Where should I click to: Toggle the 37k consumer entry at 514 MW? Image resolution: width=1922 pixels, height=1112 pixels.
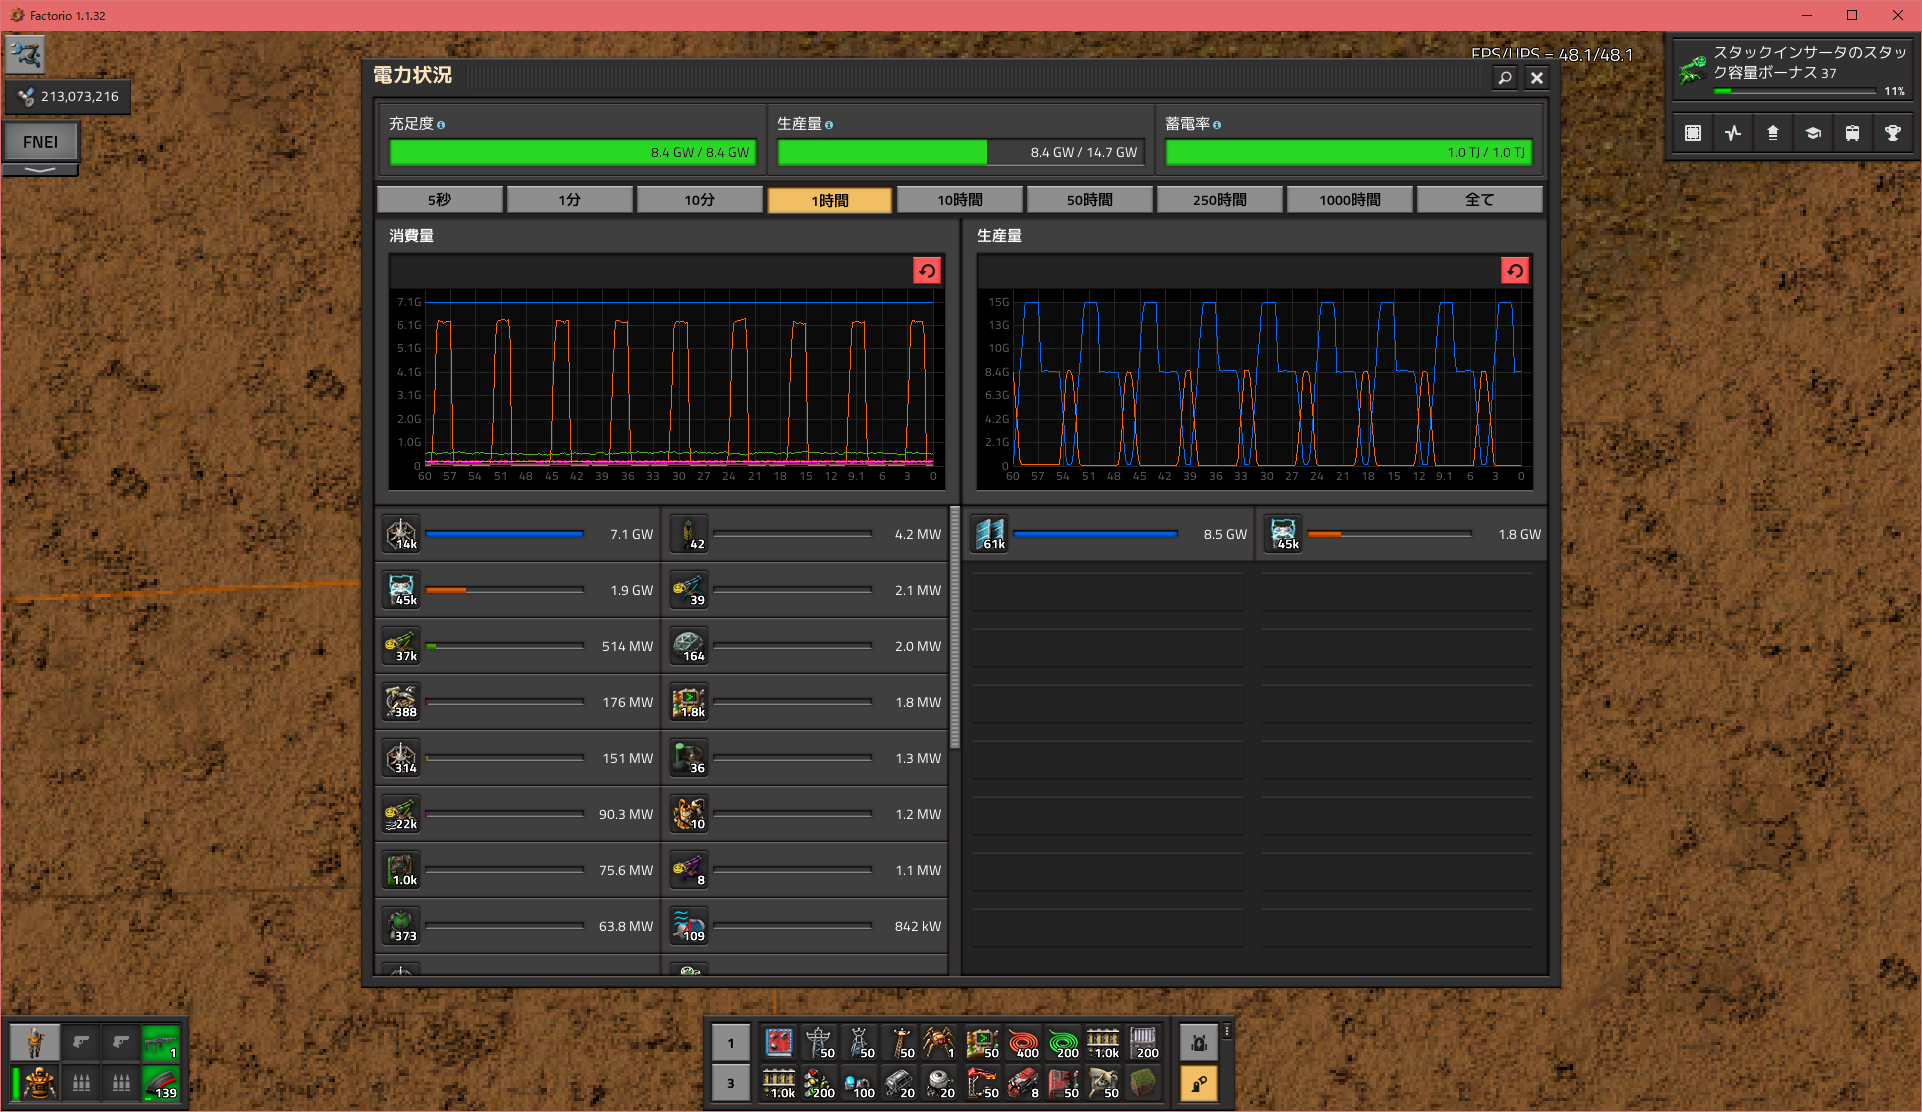(518, 646)
